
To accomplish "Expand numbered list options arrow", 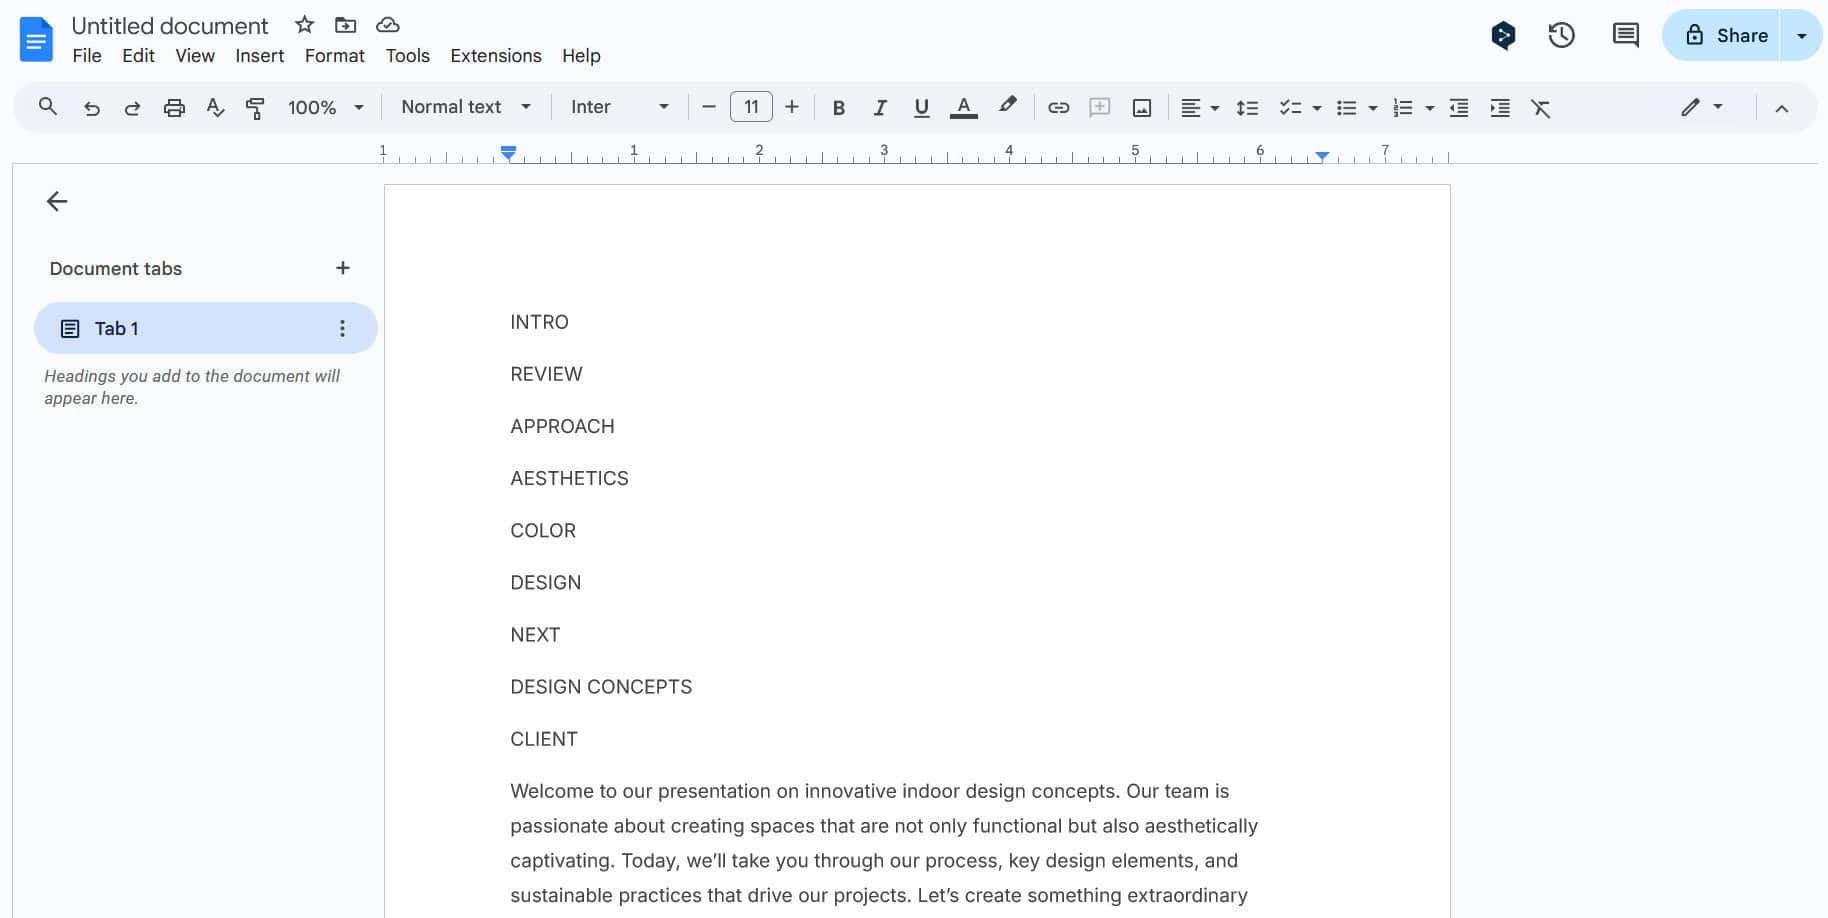I will (1430, 108).
